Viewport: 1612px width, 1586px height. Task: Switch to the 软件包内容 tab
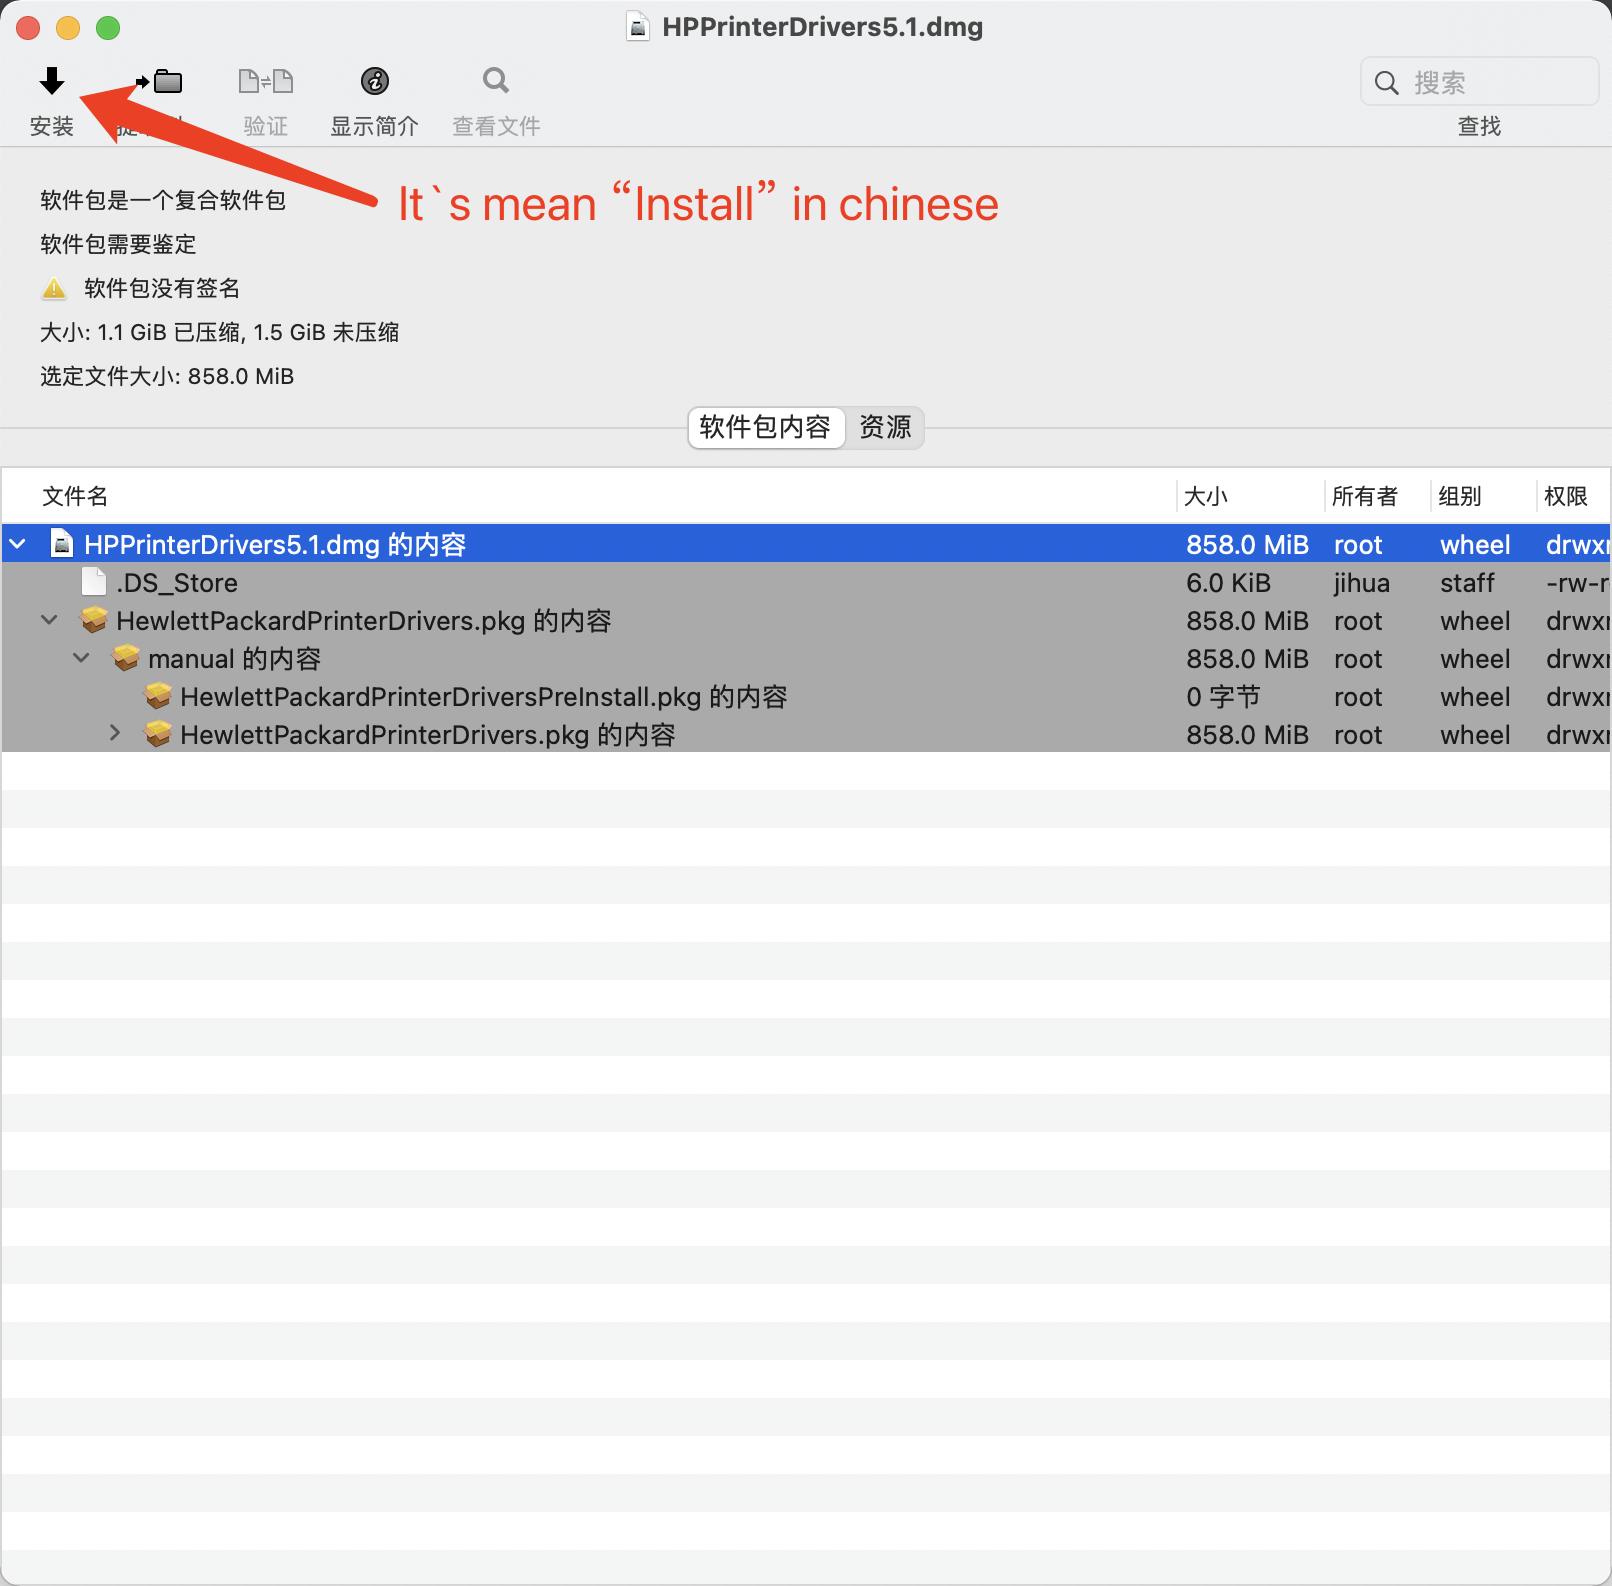point(766,428)
